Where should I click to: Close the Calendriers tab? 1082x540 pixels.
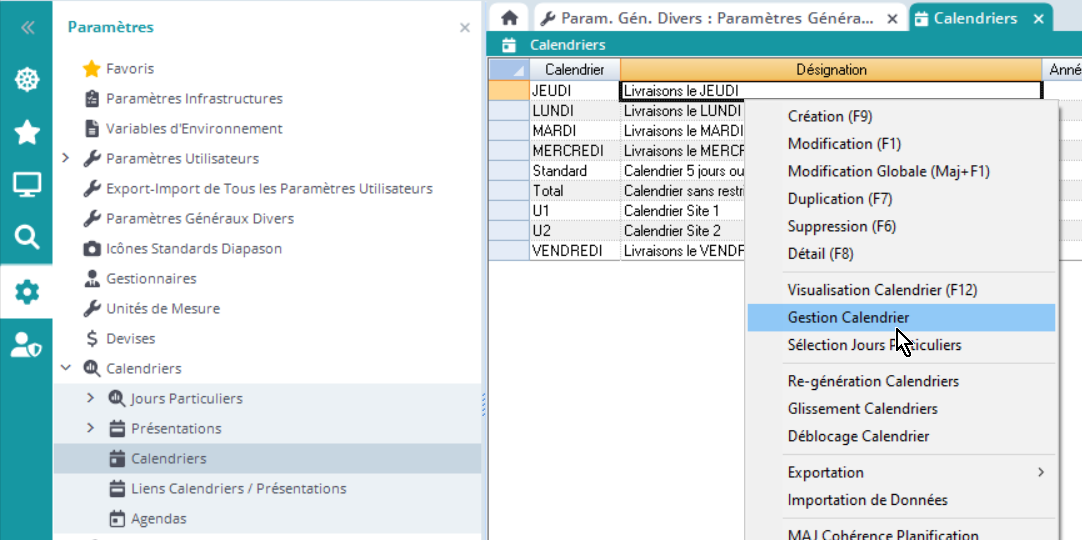coord(1038,19)
